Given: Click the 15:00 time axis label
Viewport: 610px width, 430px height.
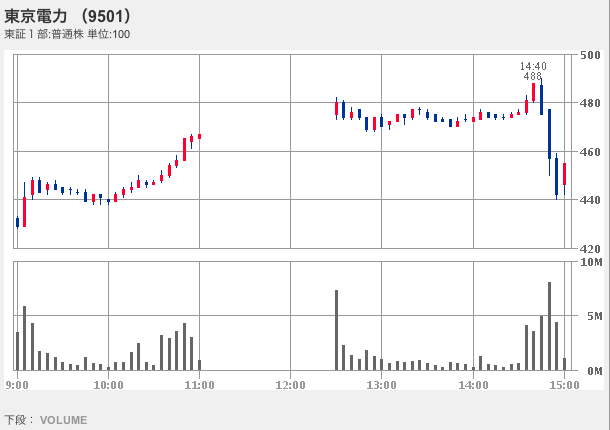Looking at the screenshot, I should (x=564, y=385).
